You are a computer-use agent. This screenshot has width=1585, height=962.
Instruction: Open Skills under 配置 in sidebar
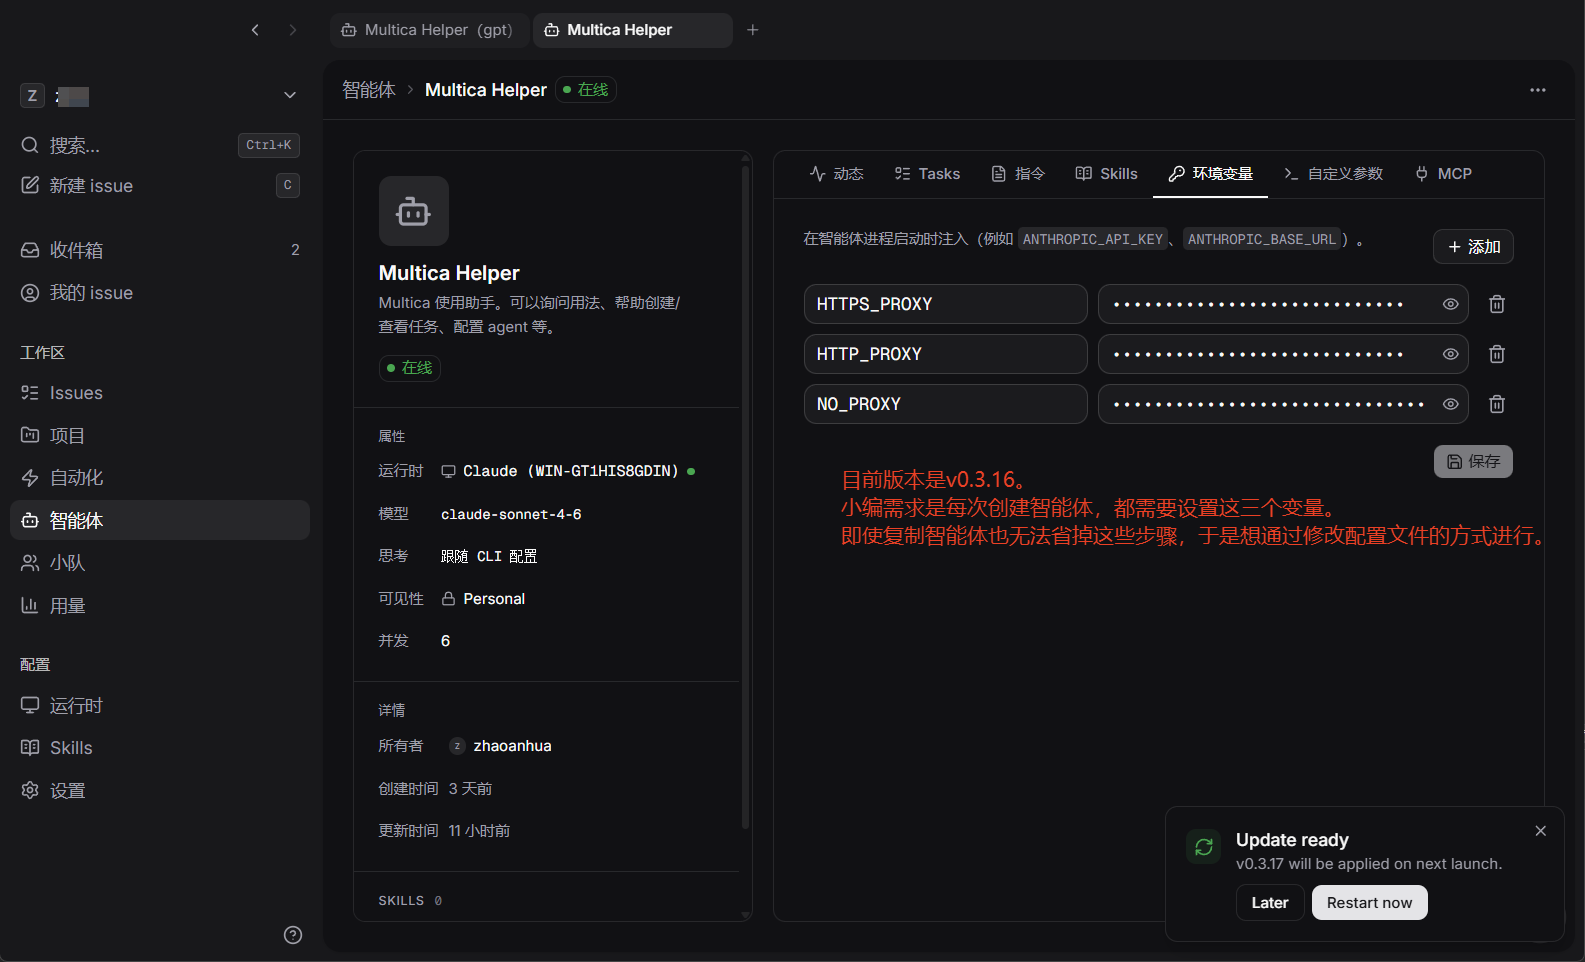tap(160, 748)
